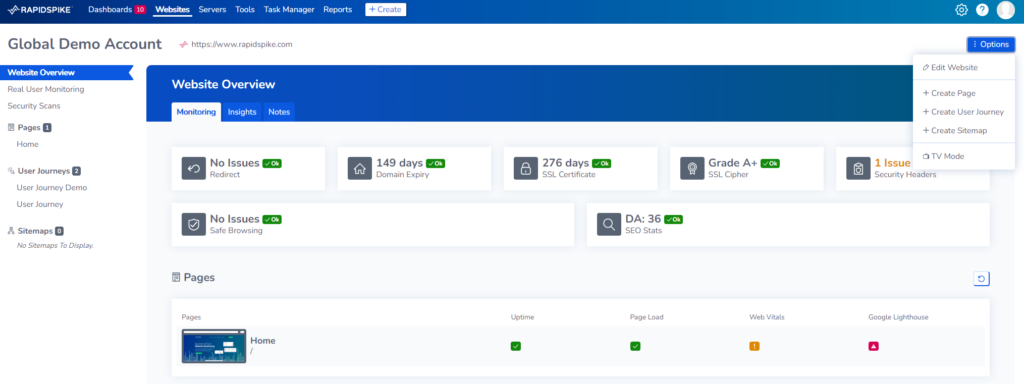The height and width of the screenshot is (384, 1024).
Task: Open the Home page in the sidebar
Action: pos(27,144)
